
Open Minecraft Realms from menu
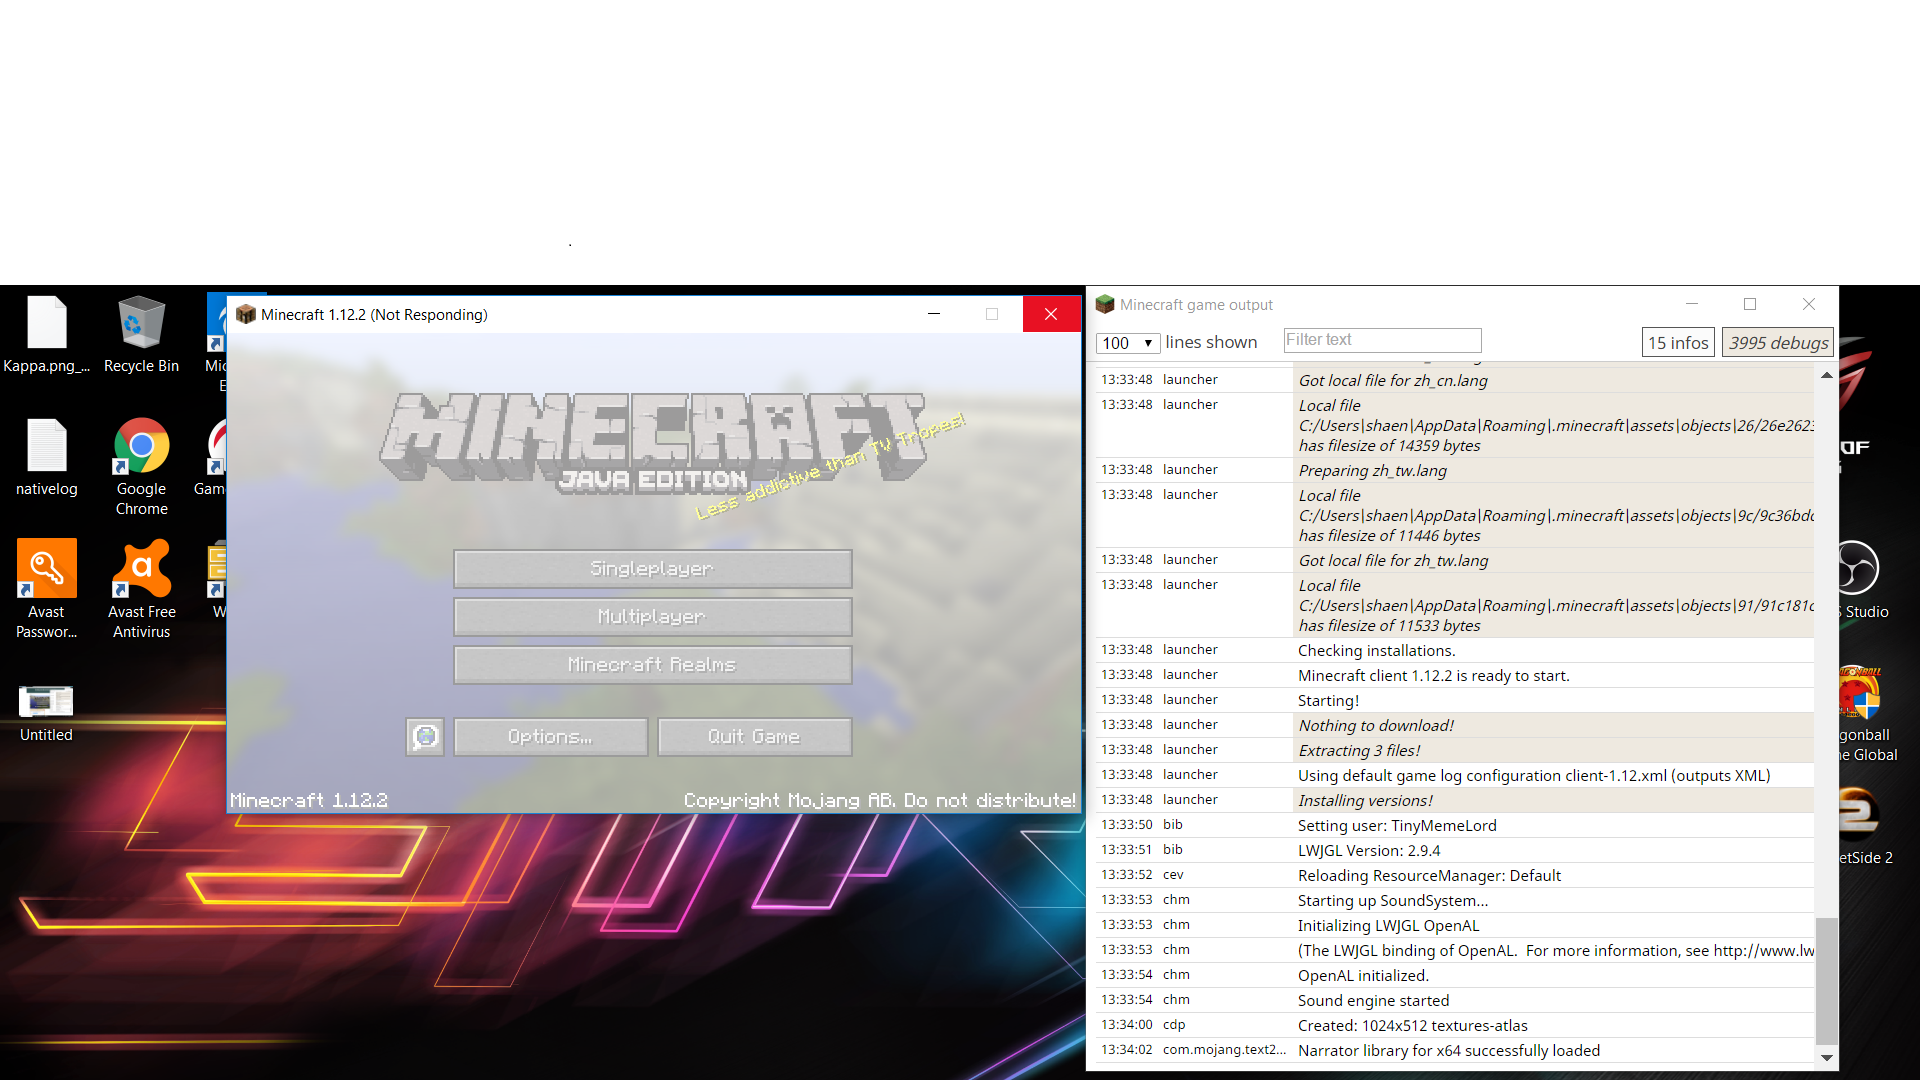652,665
